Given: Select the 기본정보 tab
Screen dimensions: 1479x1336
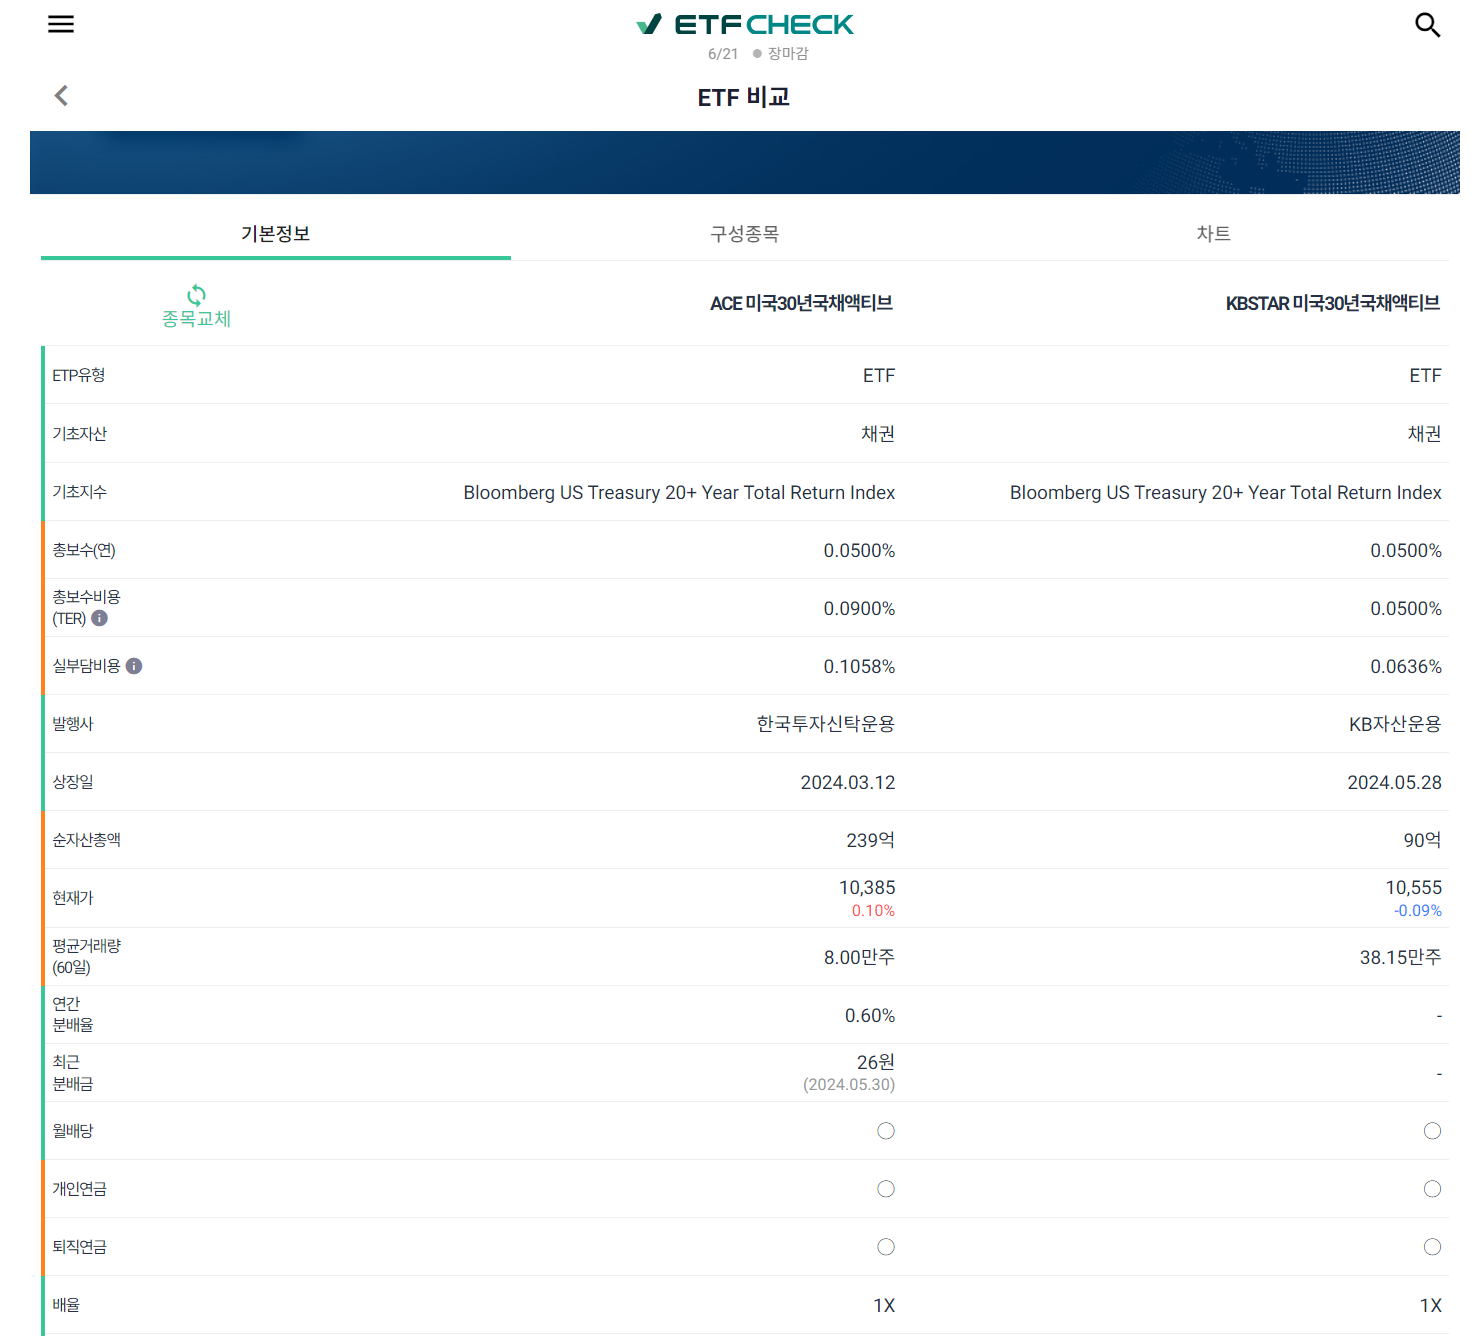Looking at the screenshot, I should (275, 233).
